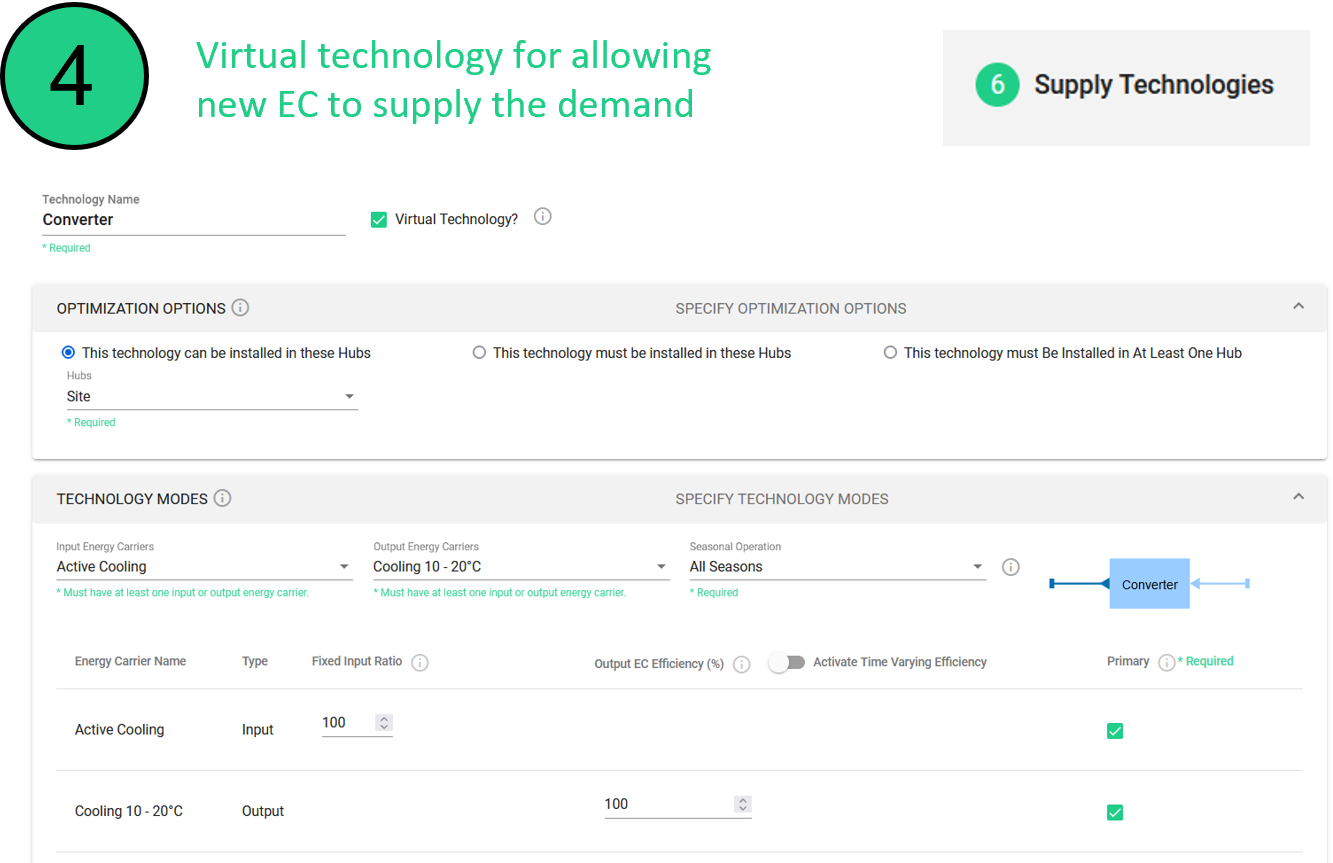Uncheck Primary for Cooling 10 - 20°C row

[1115, 812]
